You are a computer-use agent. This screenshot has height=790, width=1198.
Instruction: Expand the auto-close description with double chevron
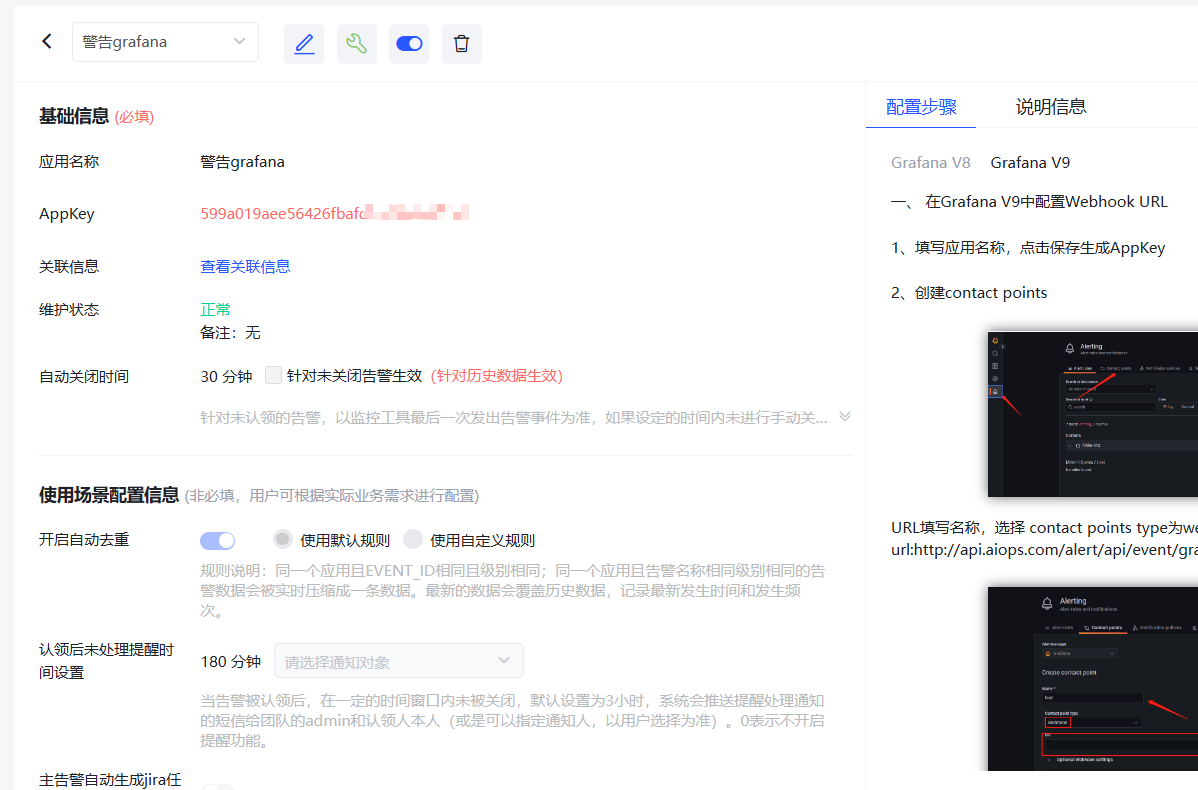coord(845,417)
